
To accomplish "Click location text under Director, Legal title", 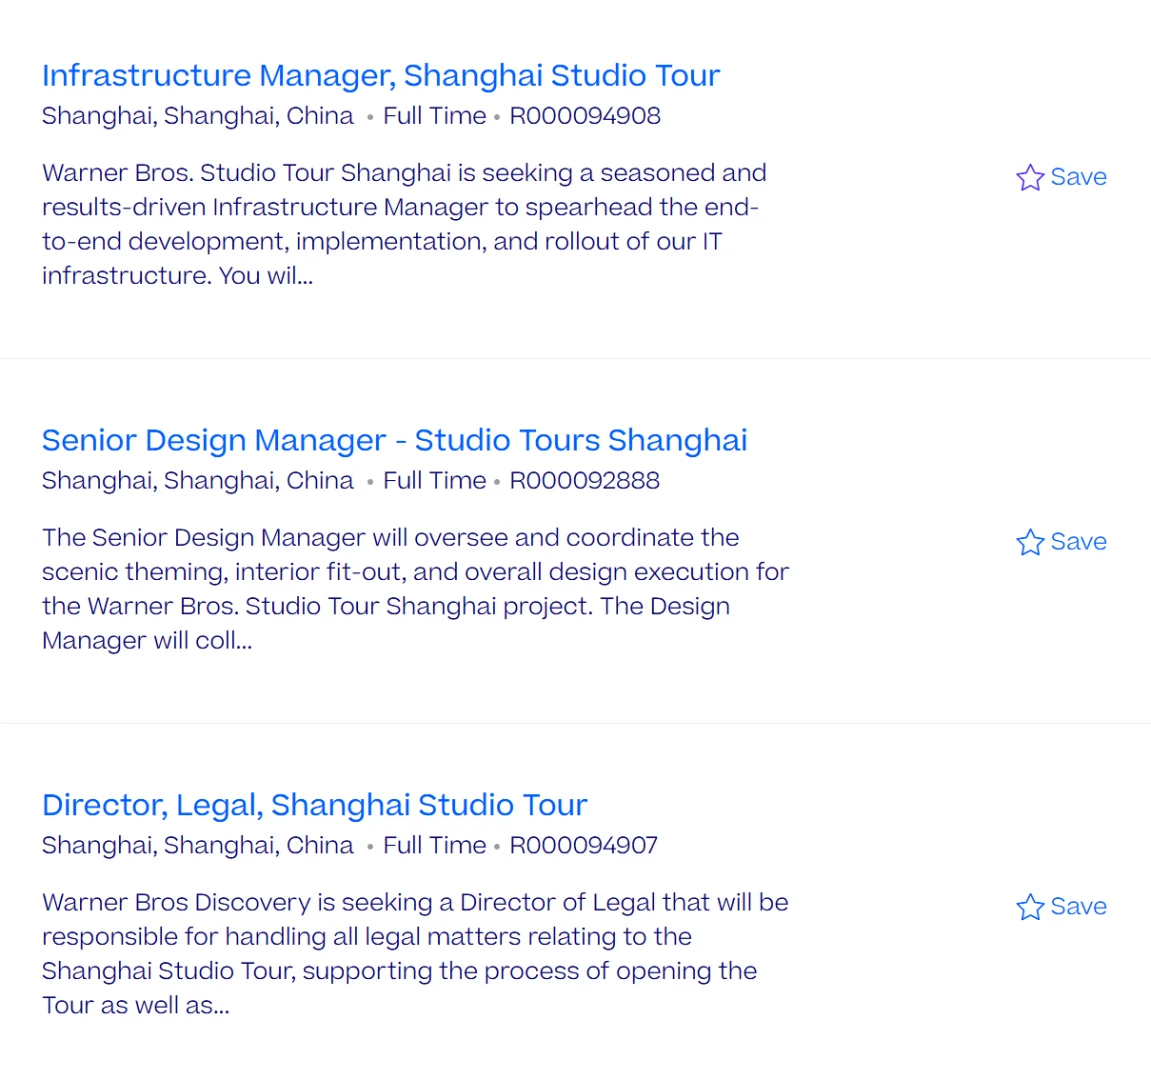I will pyautogui.click(x=198, y=846).
